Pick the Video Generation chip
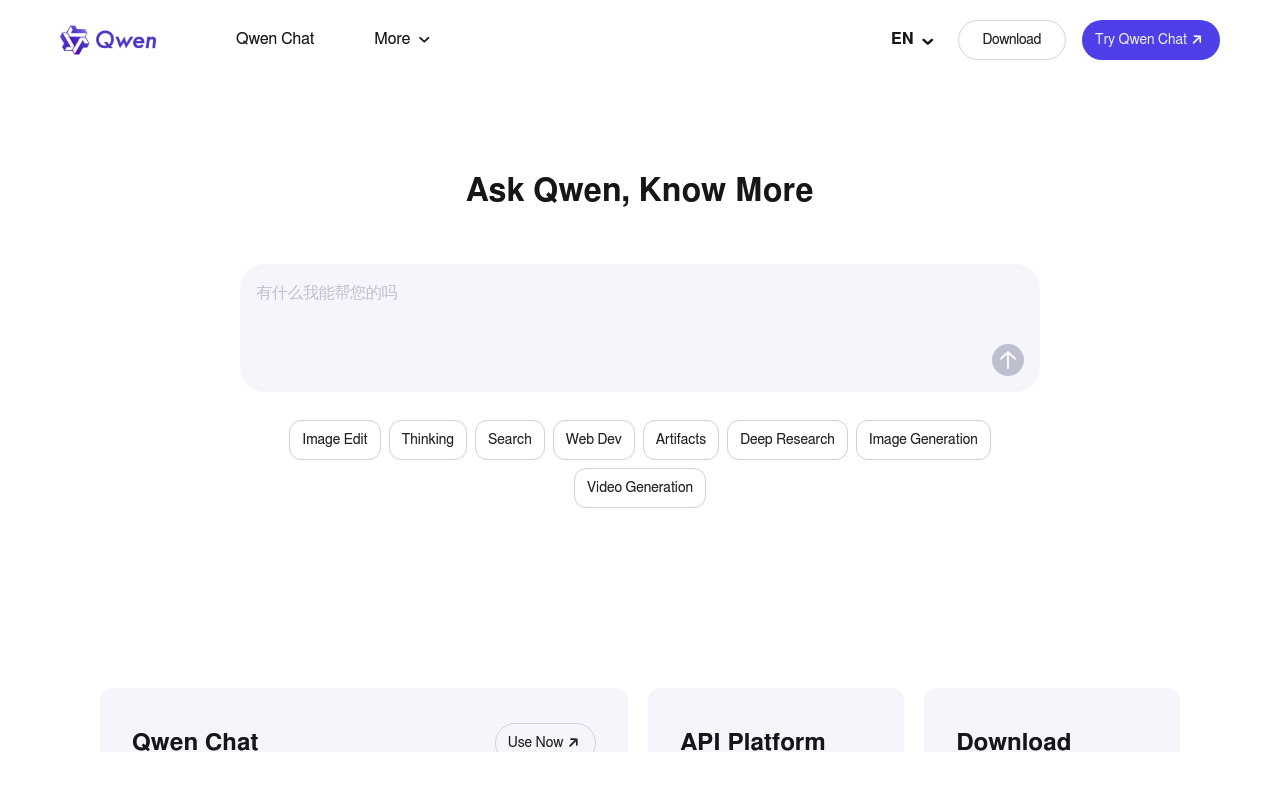The width and height of the screenshot is (1280, 800). [640, 488]
